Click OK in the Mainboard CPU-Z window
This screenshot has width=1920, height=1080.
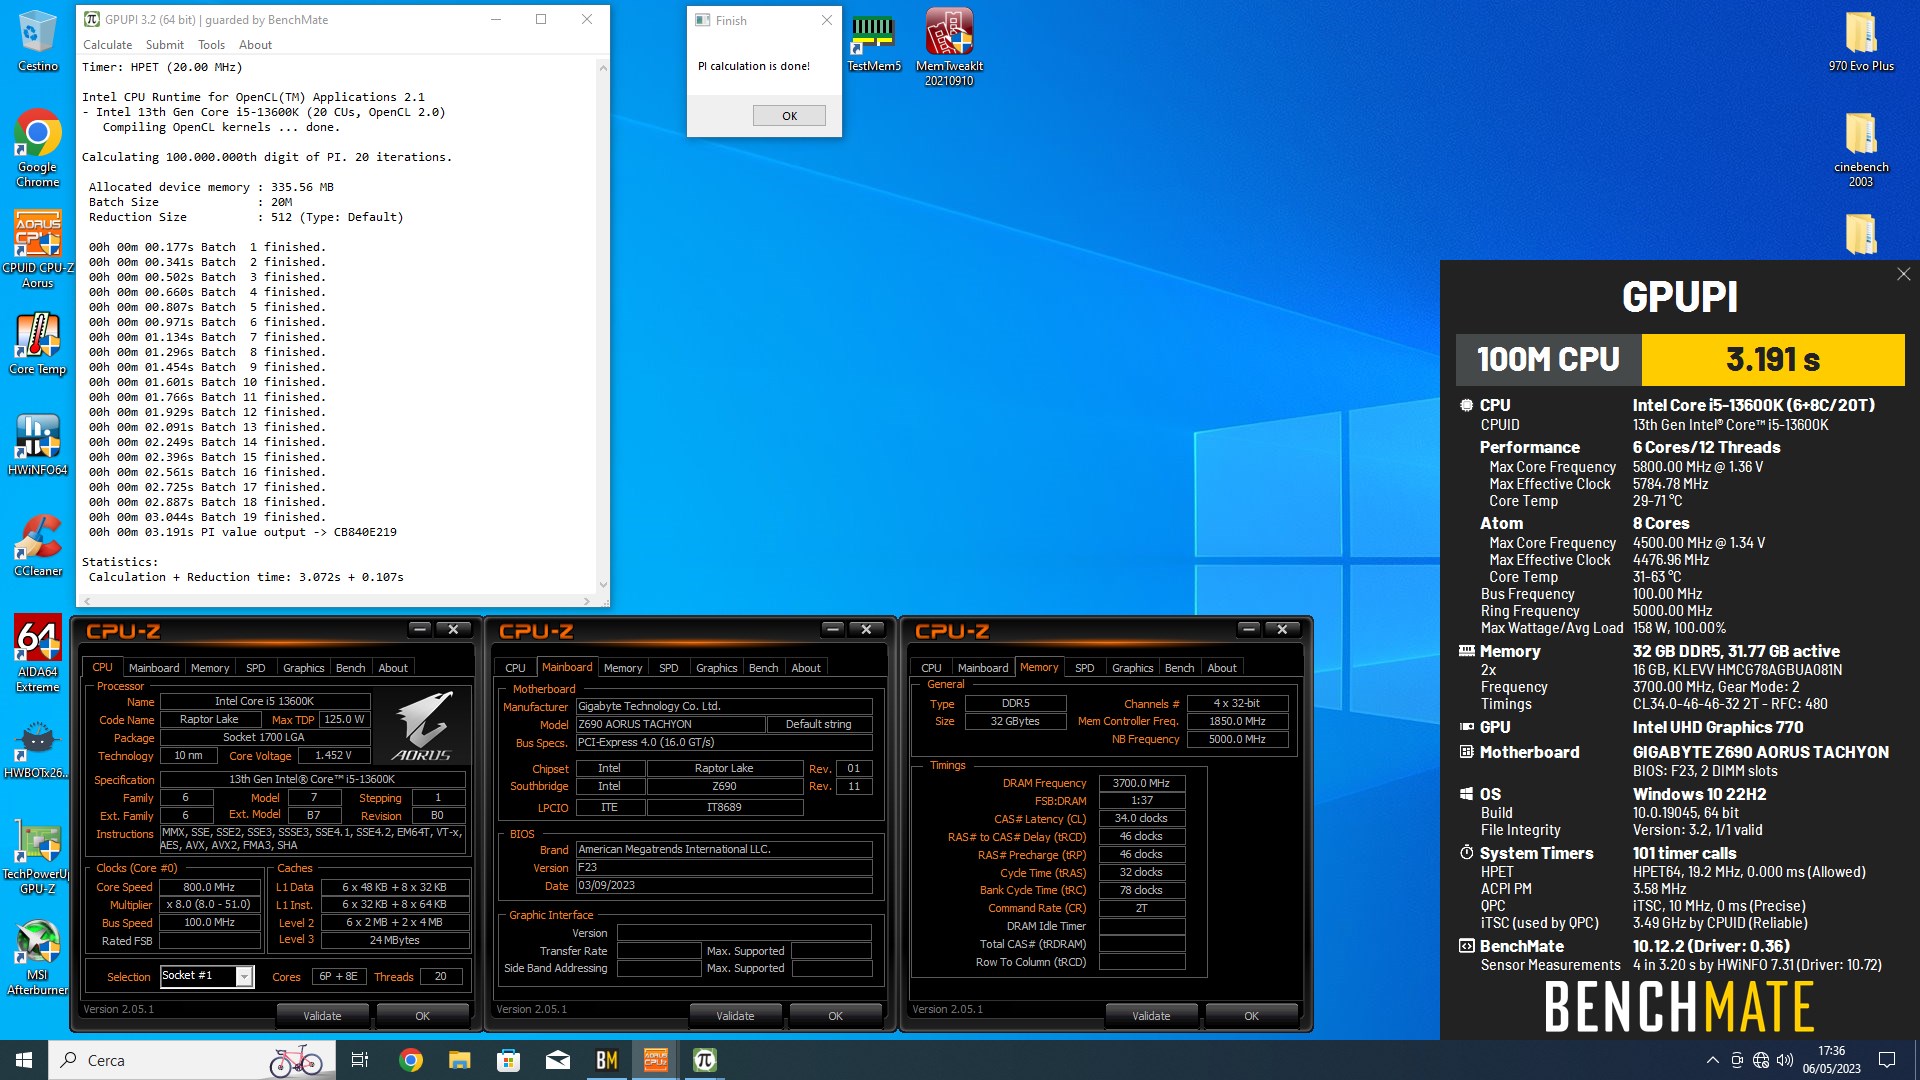click(835, 1016)
